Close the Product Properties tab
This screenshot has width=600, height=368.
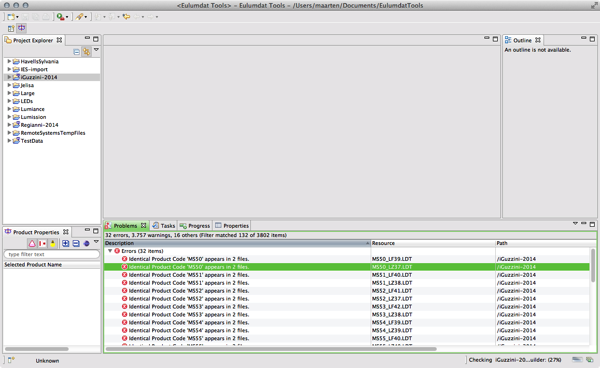[66, 232]
